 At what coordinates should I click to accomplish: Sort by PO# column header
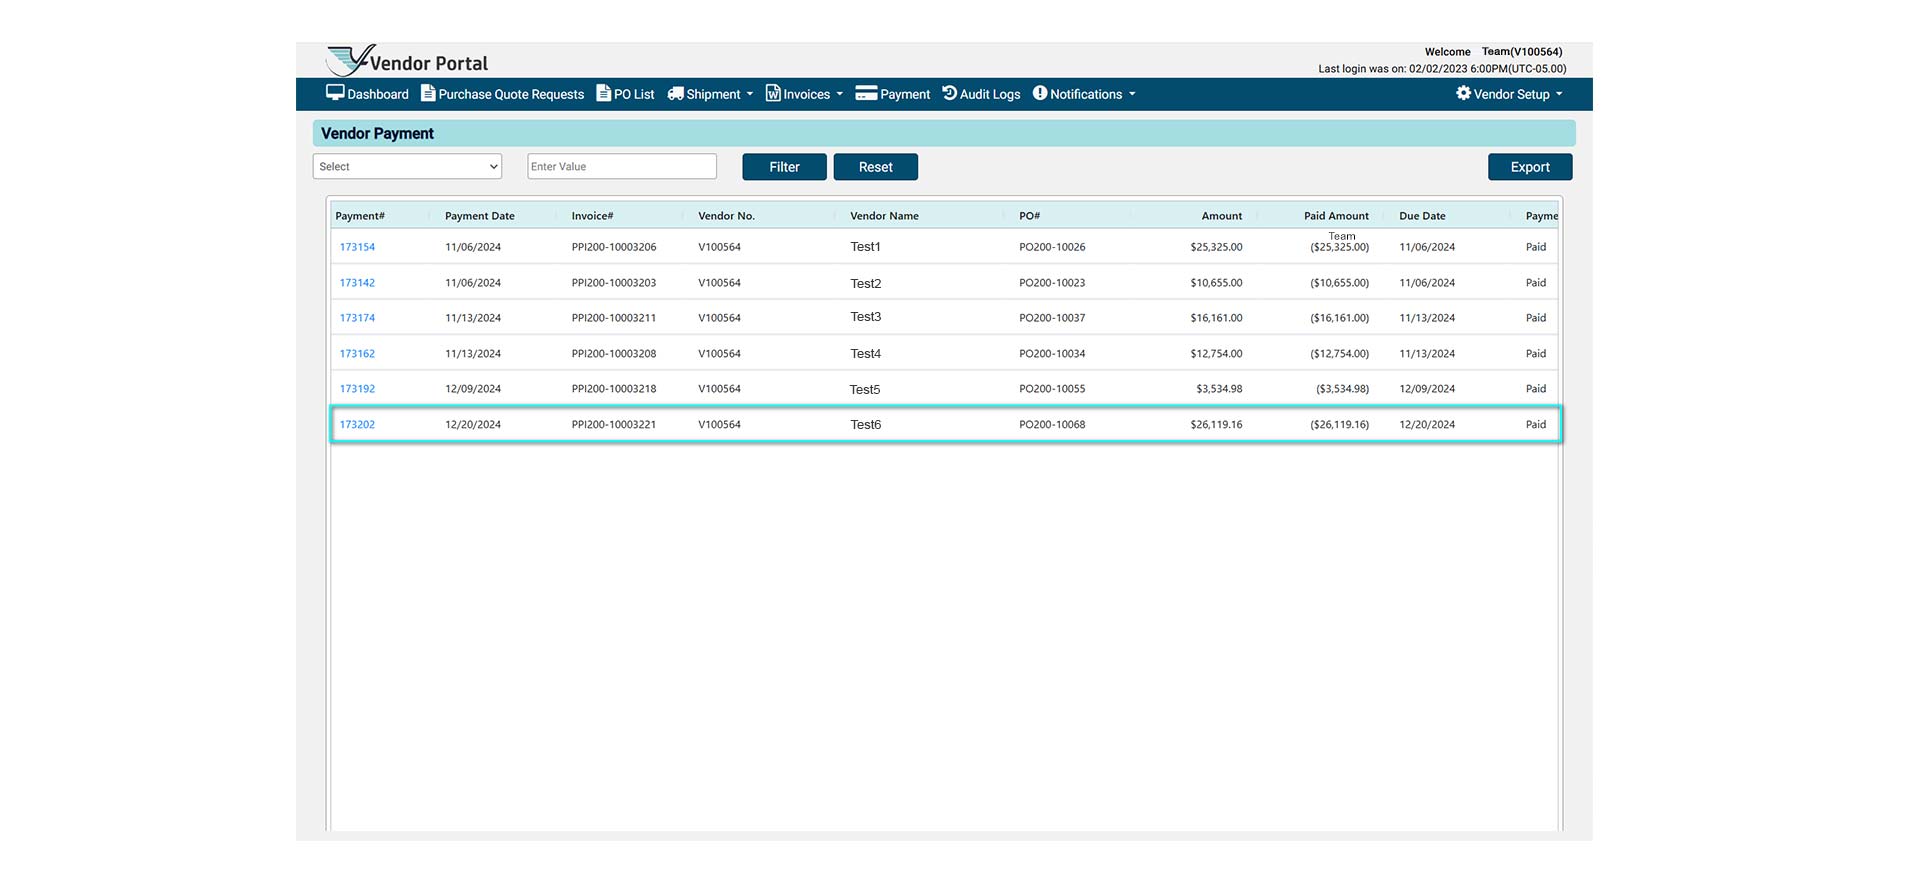(1030, 216)
